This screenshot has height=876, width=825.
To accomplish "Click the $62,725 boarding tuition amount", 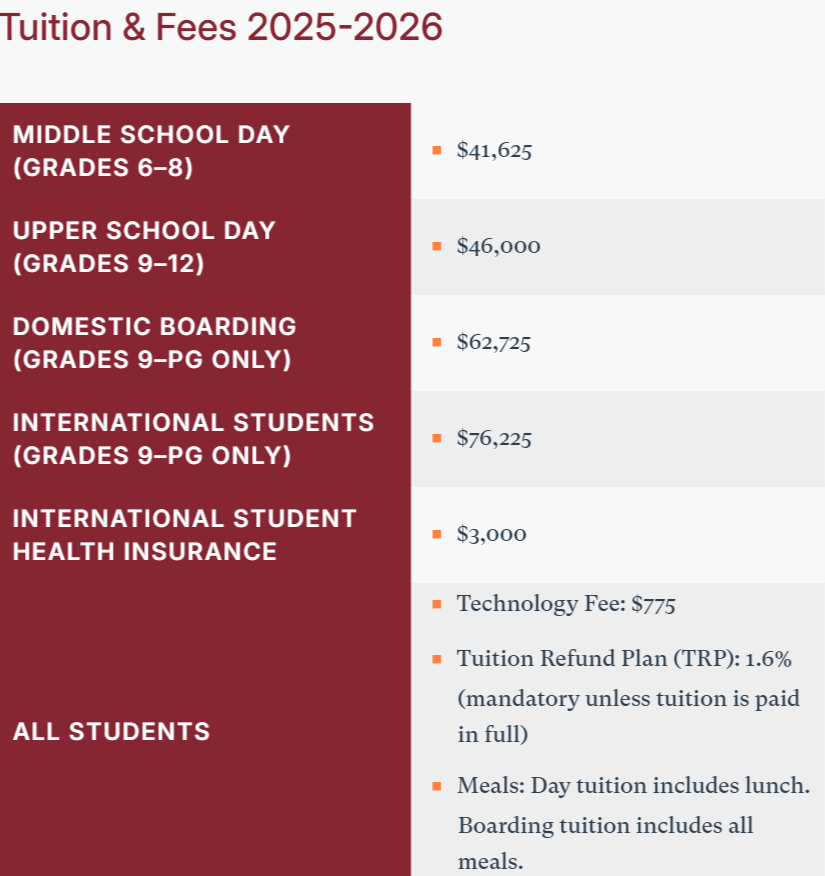I will [x=493, y=343].
